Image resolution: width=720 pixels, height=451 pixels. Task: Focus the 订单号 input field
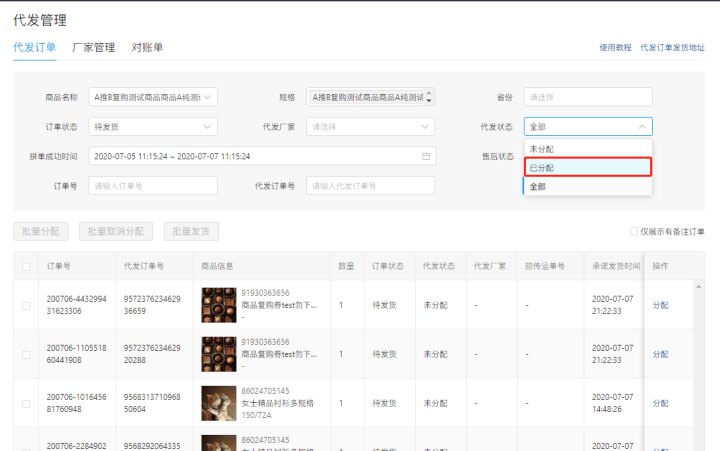pos(153,186)
